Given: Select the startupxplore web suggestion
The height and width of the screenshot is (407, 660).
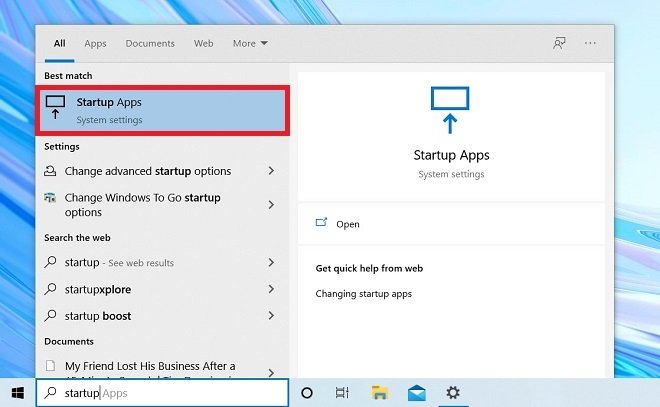Looking at the screenshot, I should [162, 289].
